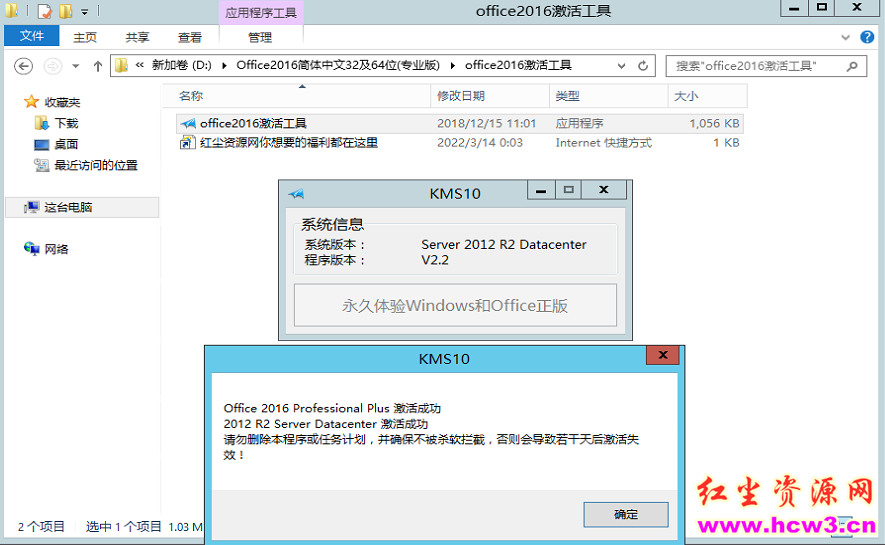Refresh the current folder view

coord(643,66)
